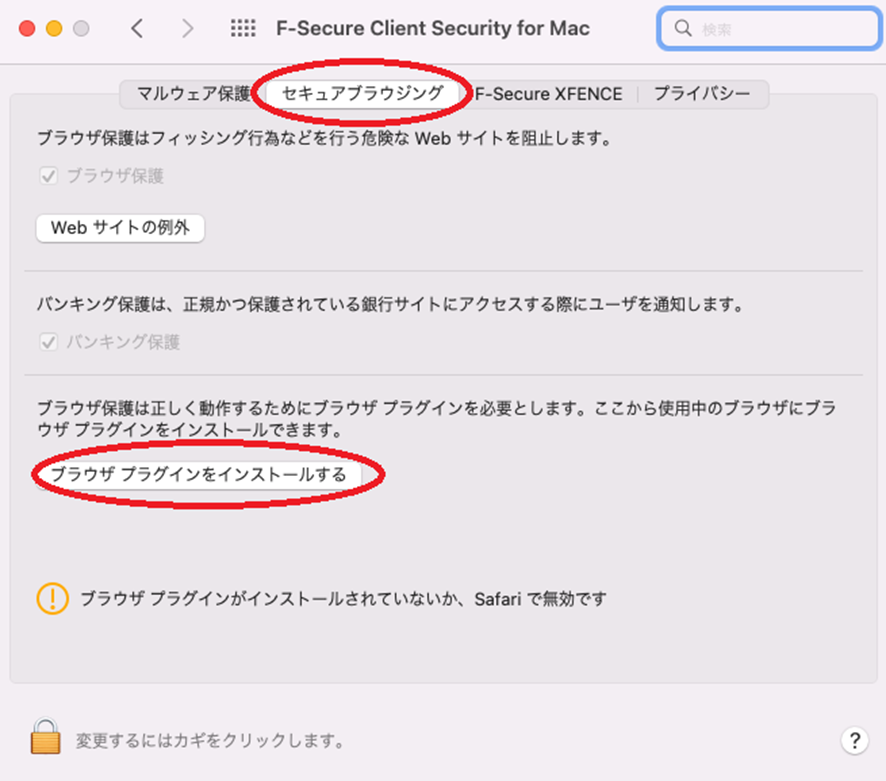The height and width of the screenshot is (781, 886).
Task: Toggle the バンキング保護 checkbox
Action: tap(49, 342)
